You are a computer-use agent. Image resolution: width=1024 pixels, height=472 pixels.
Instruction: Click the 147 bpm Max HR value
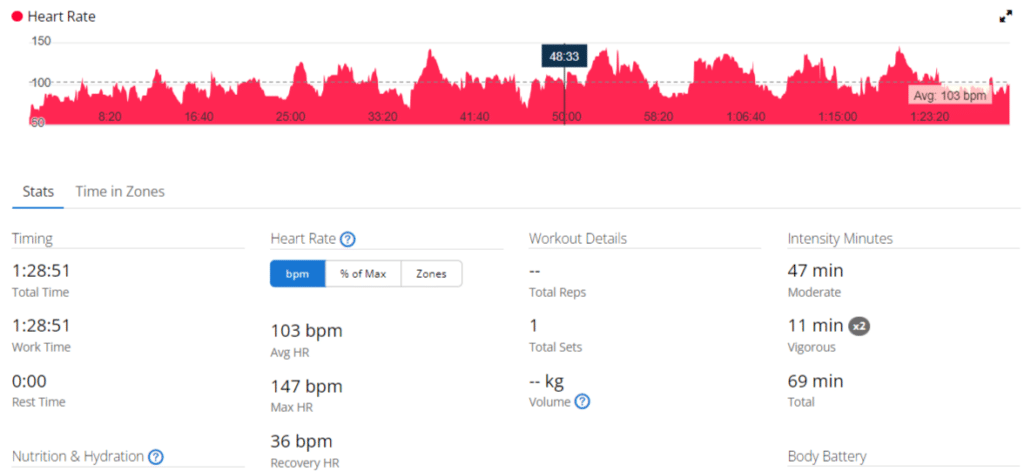tap(306, 386)
